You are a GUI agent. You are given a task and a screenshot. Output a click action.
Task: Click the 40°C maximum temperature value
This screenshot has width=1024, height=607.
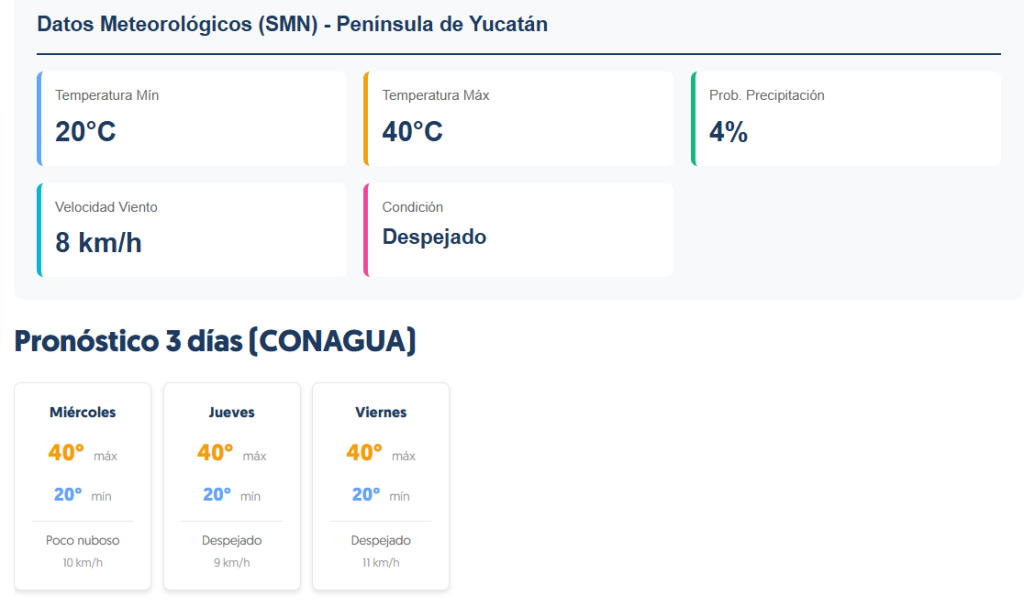[412, 132]
